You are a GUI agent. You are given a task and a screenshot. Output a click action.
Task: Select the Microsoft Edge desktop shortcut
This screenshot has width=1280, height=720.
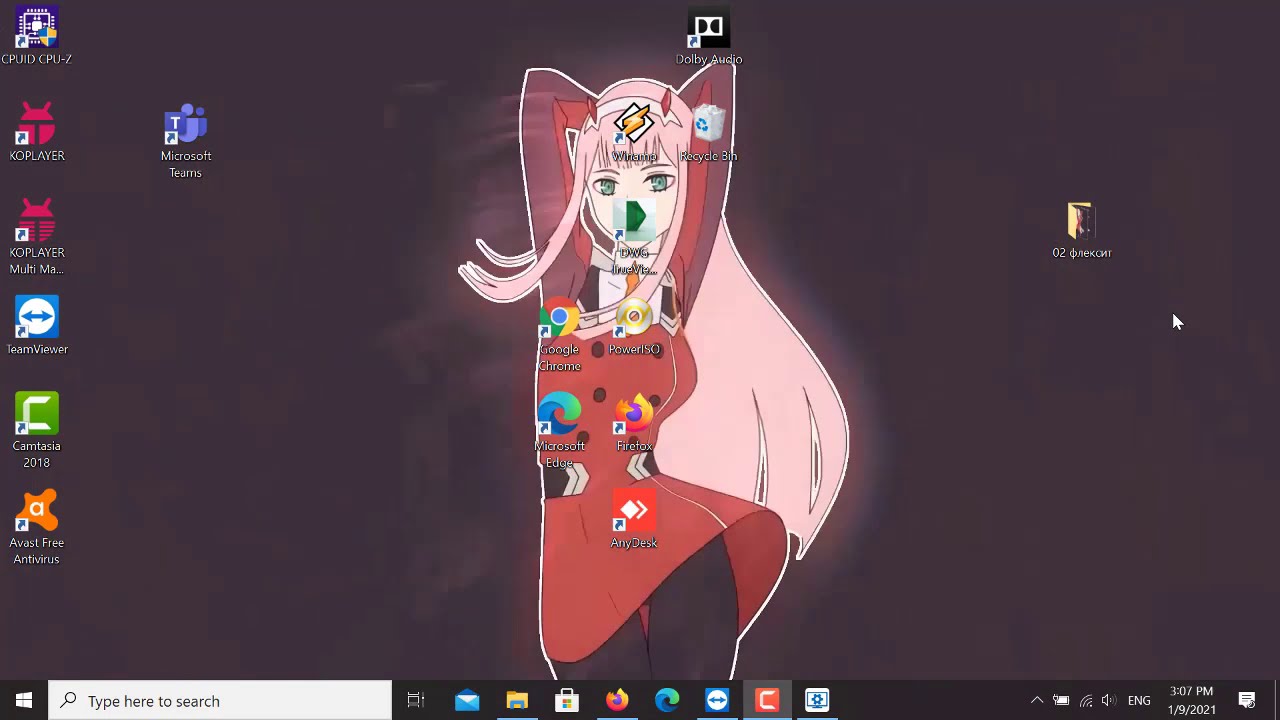pyautogui.click(x=559, y=431)
